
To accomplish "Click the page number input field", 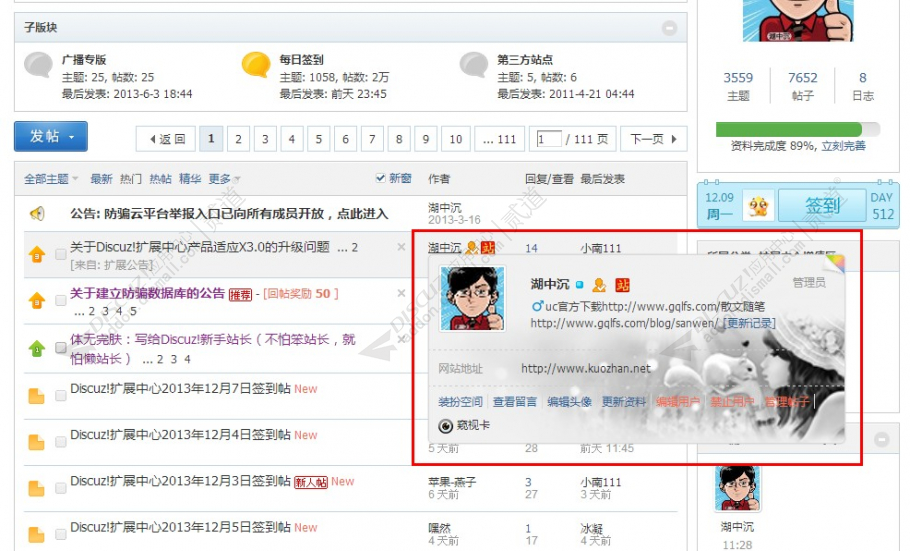I will 549,139.
